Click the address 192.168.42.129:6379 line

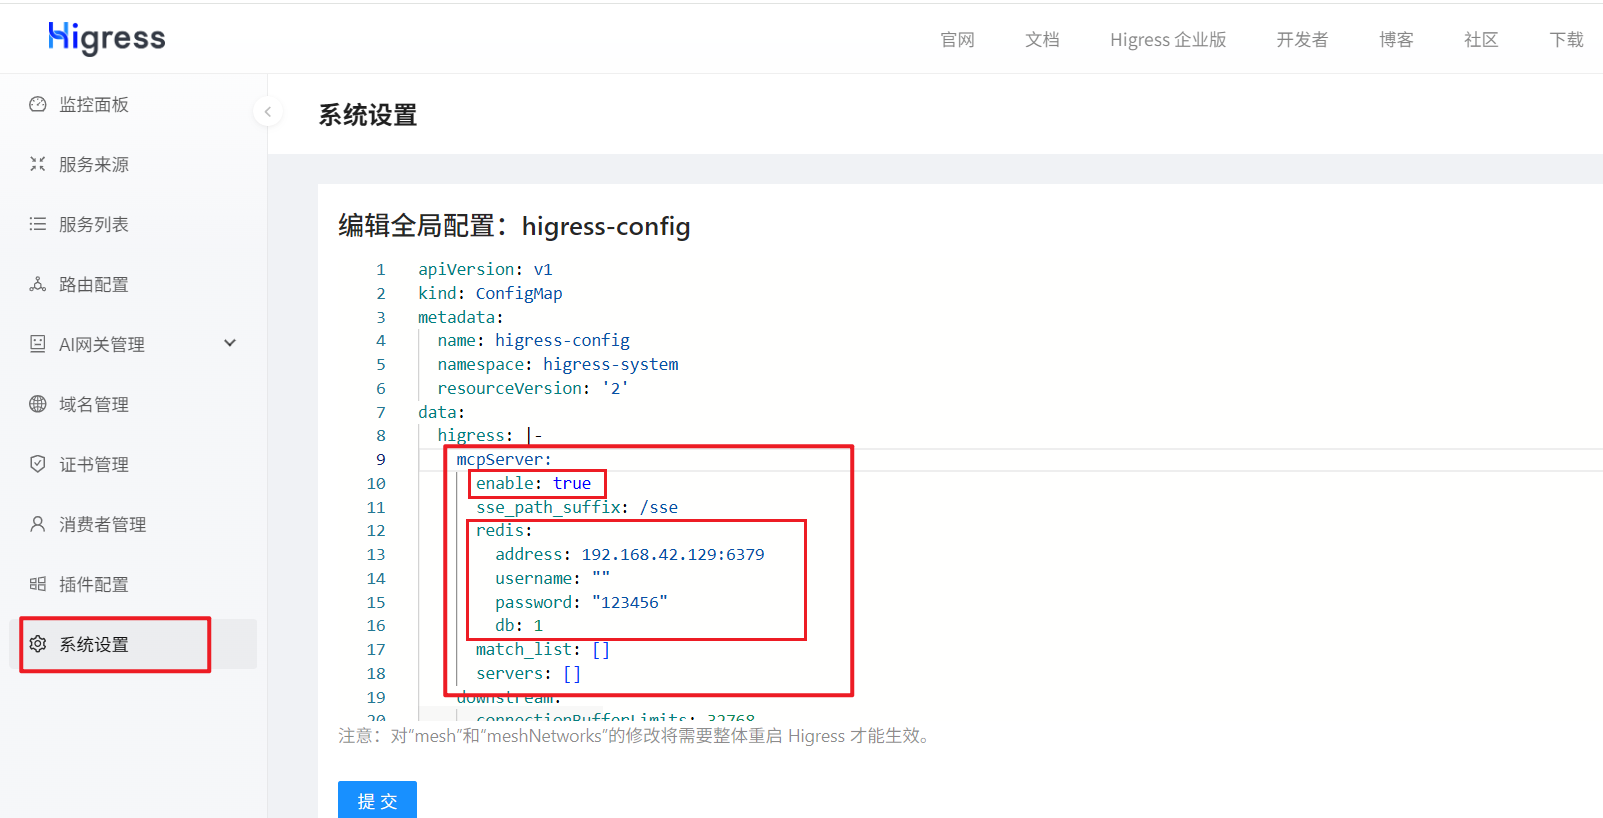pos(630,554)
